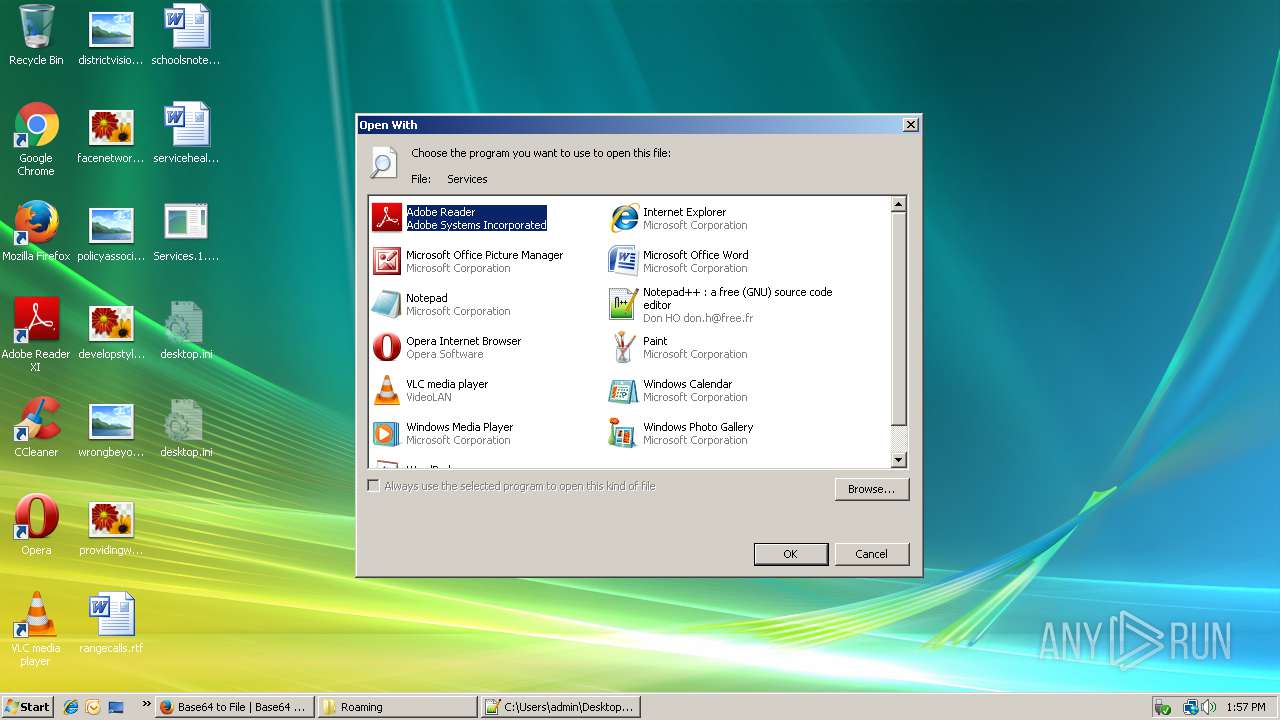
Task: Click program list scroll up arrow
Action: (898, 204)
